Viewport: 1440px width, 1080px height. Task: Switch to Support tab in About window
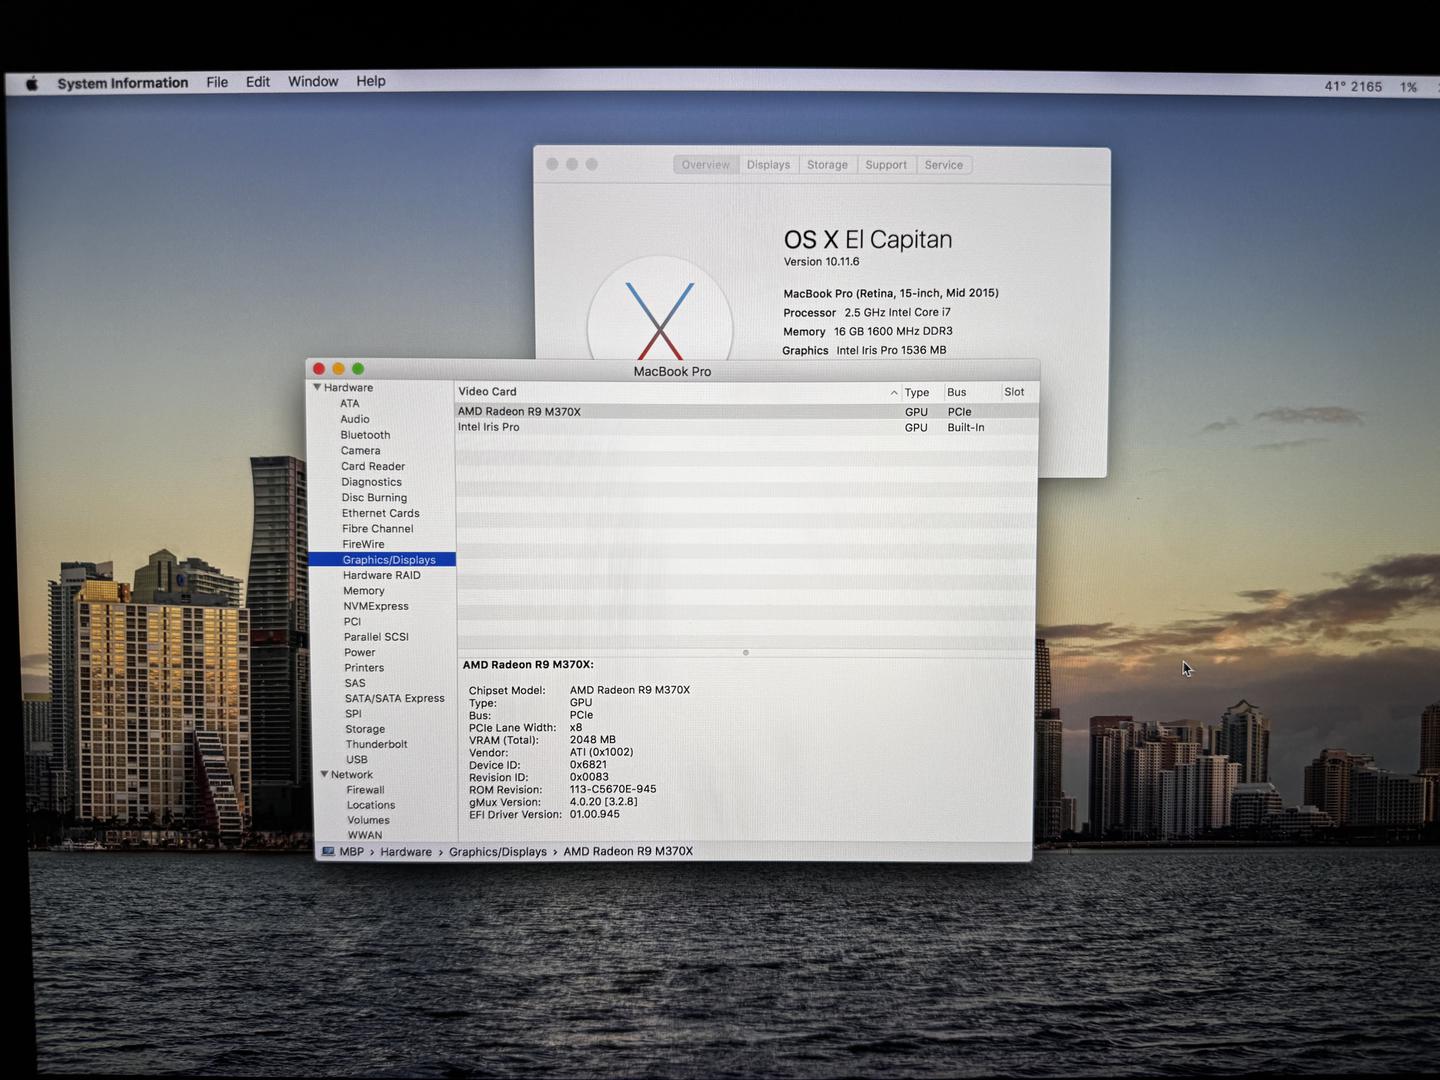[x=886, y=165]
